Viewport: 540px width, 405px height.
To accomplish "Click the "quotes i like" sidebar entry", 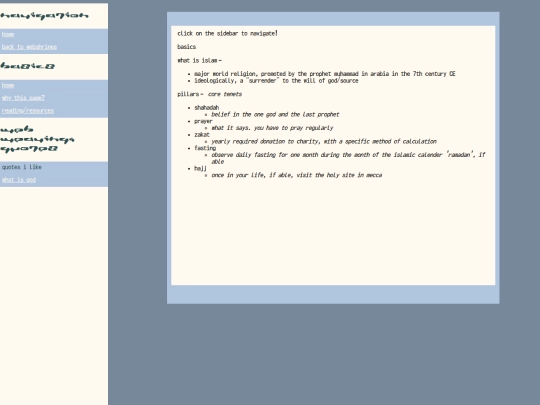I will tap(22, 167).
